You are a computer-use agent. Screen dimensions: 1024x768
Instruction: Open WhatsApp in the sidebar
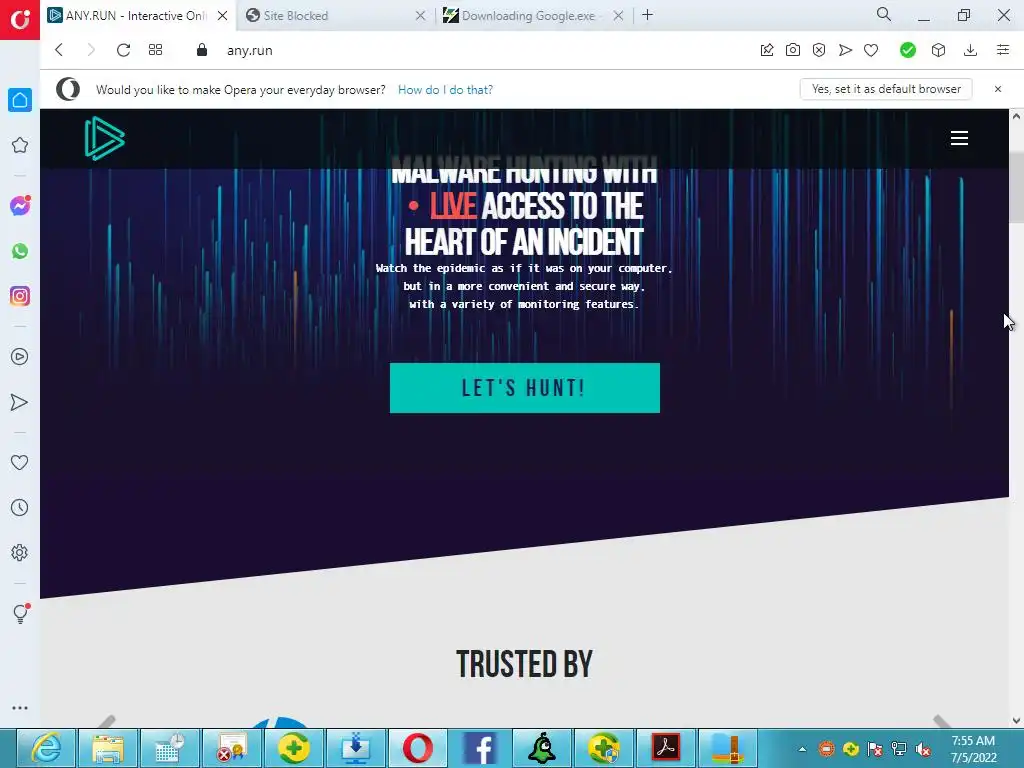20,251
